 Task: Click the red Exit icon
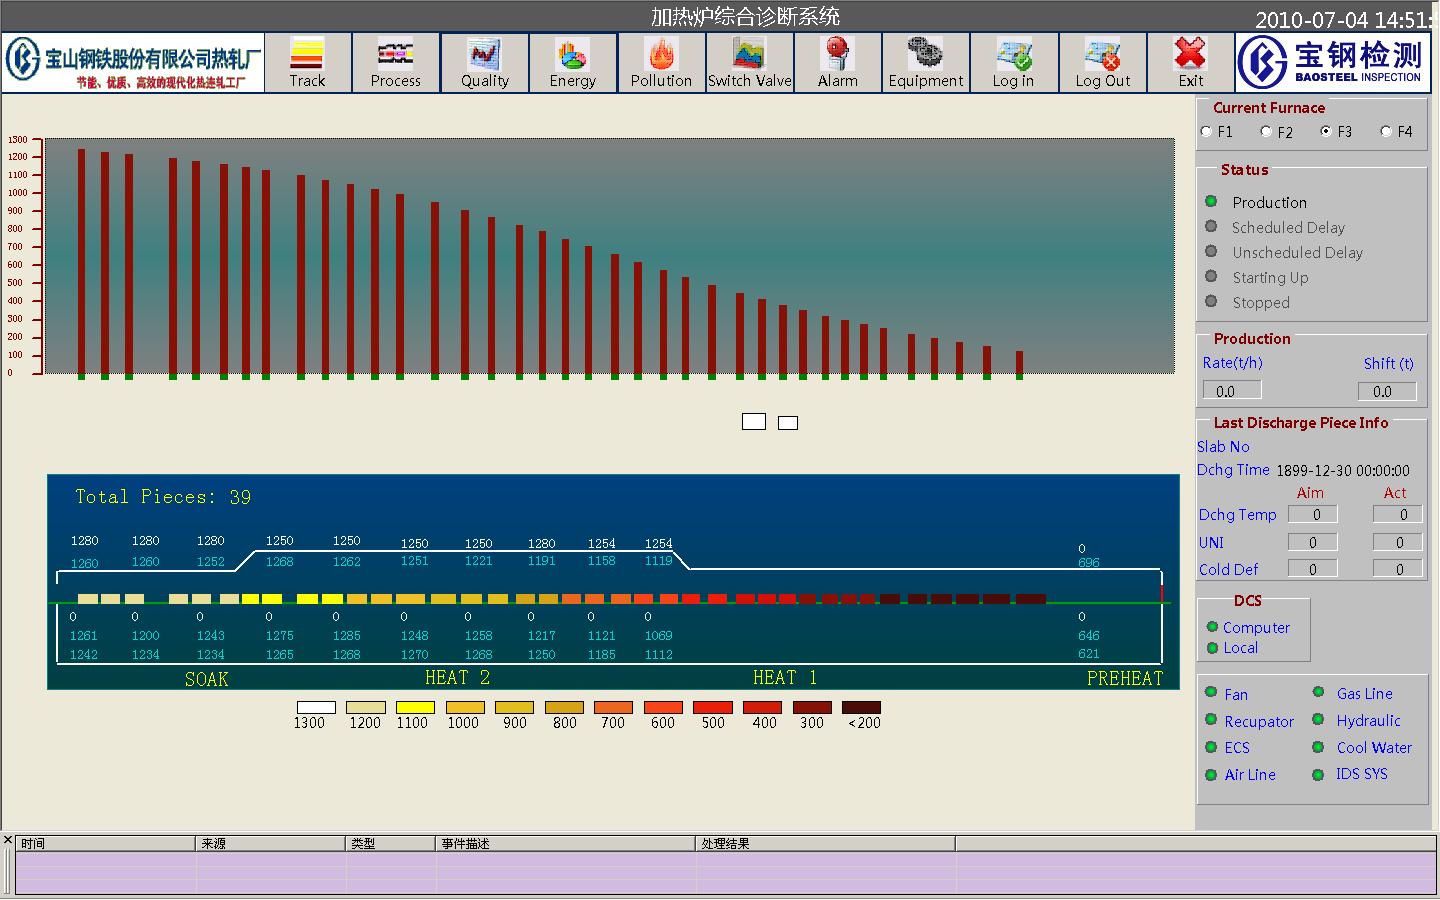[1190, 62]
